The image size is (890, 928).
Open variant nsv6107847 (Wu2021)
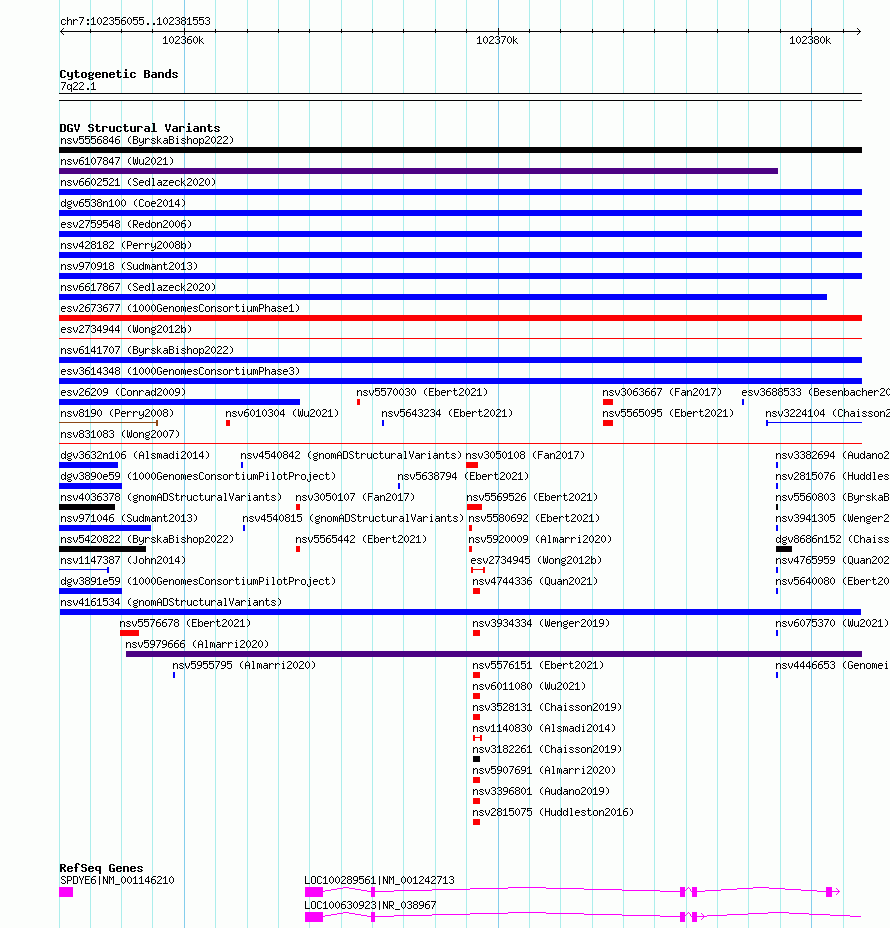coord(117,161)
